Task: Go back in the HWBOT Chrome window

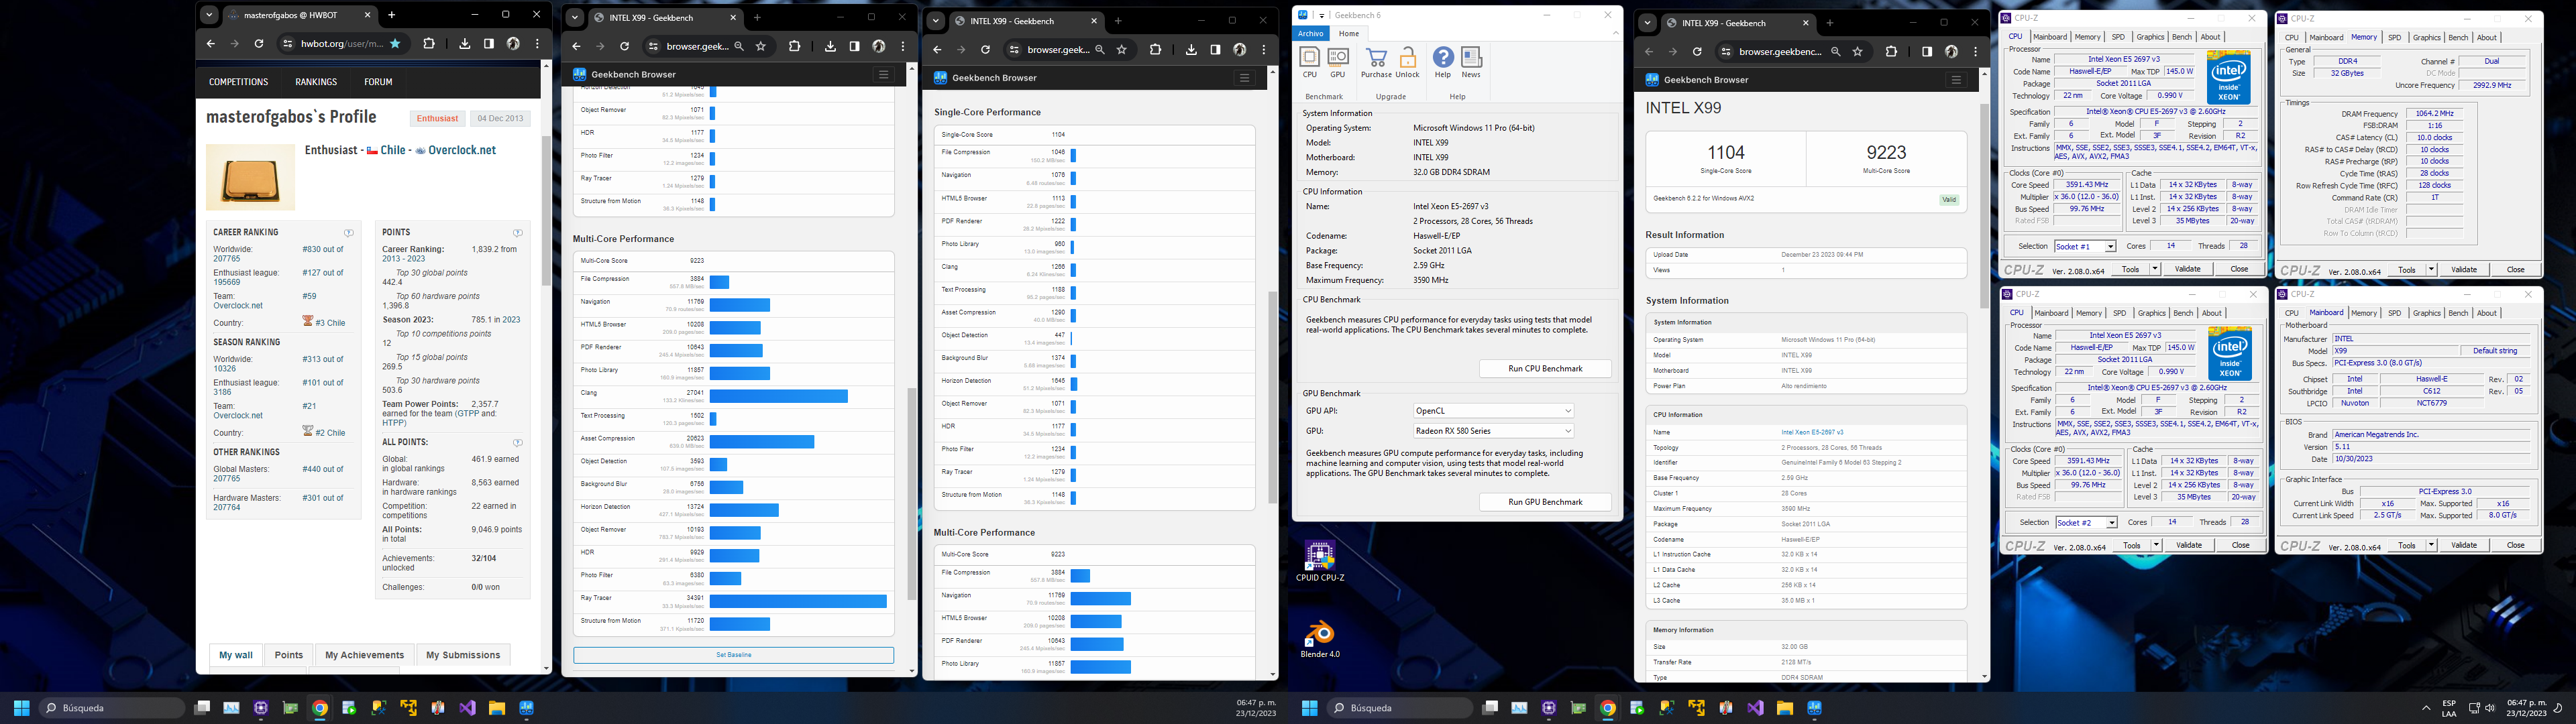Action: tap(210, 44)
